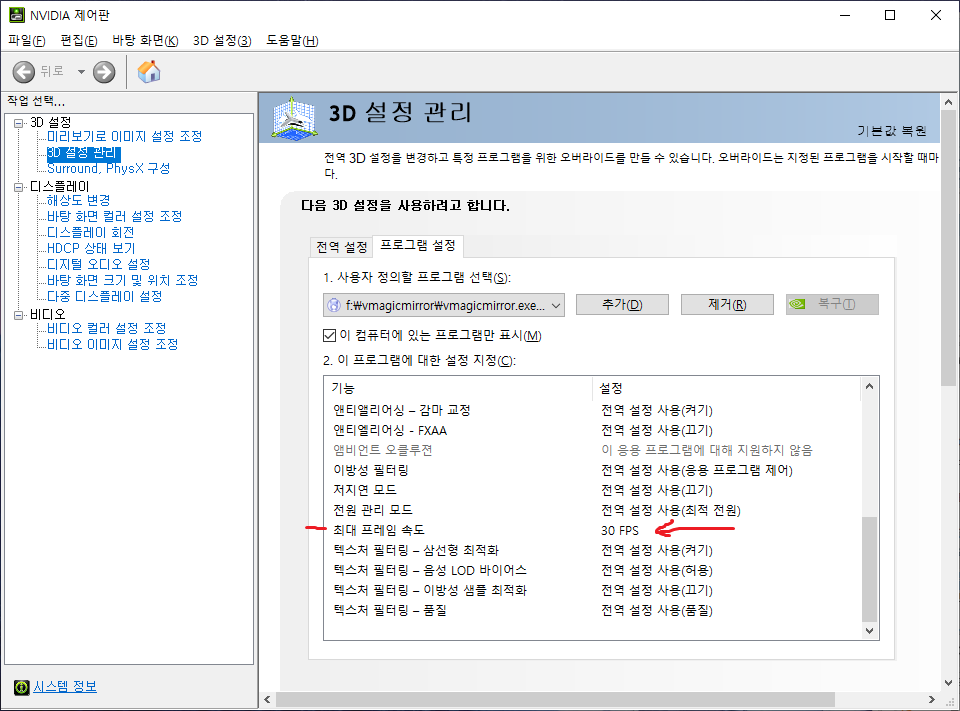
Task: Select 텍스처 필터링 - 음성 LOD 바이어스 row
Action: coord(593,570)
